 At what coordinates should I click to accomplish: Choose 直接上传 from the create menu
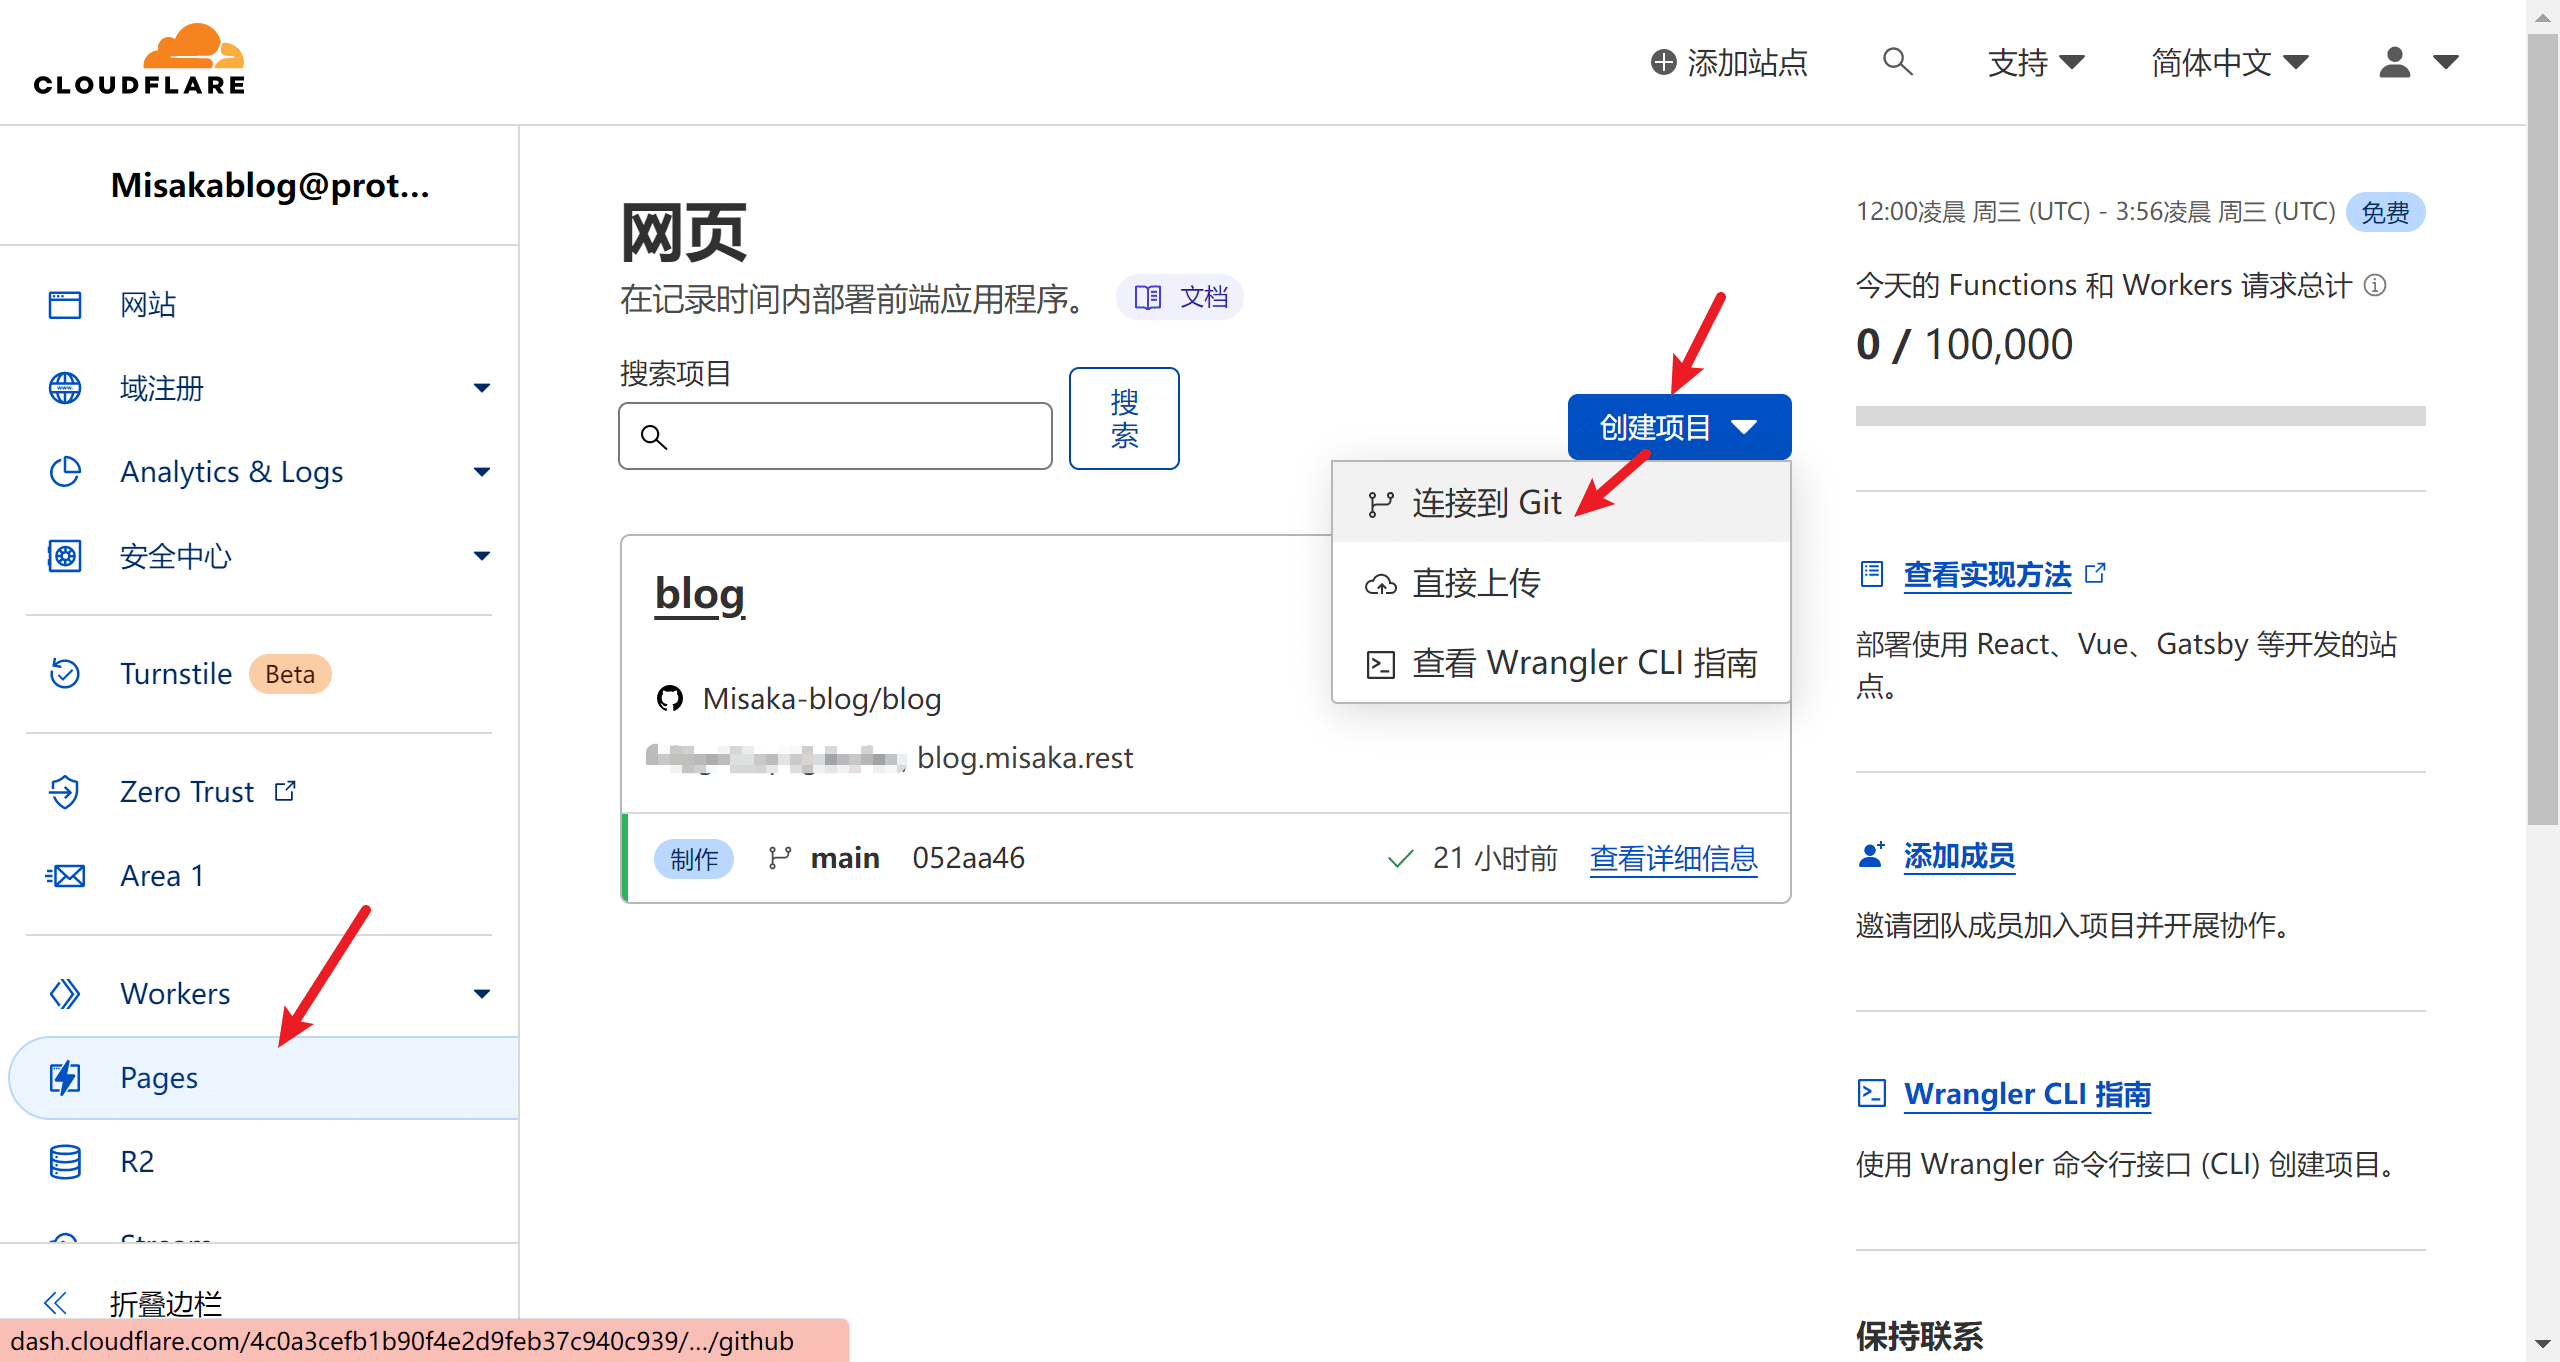[x=1561, y=583]
